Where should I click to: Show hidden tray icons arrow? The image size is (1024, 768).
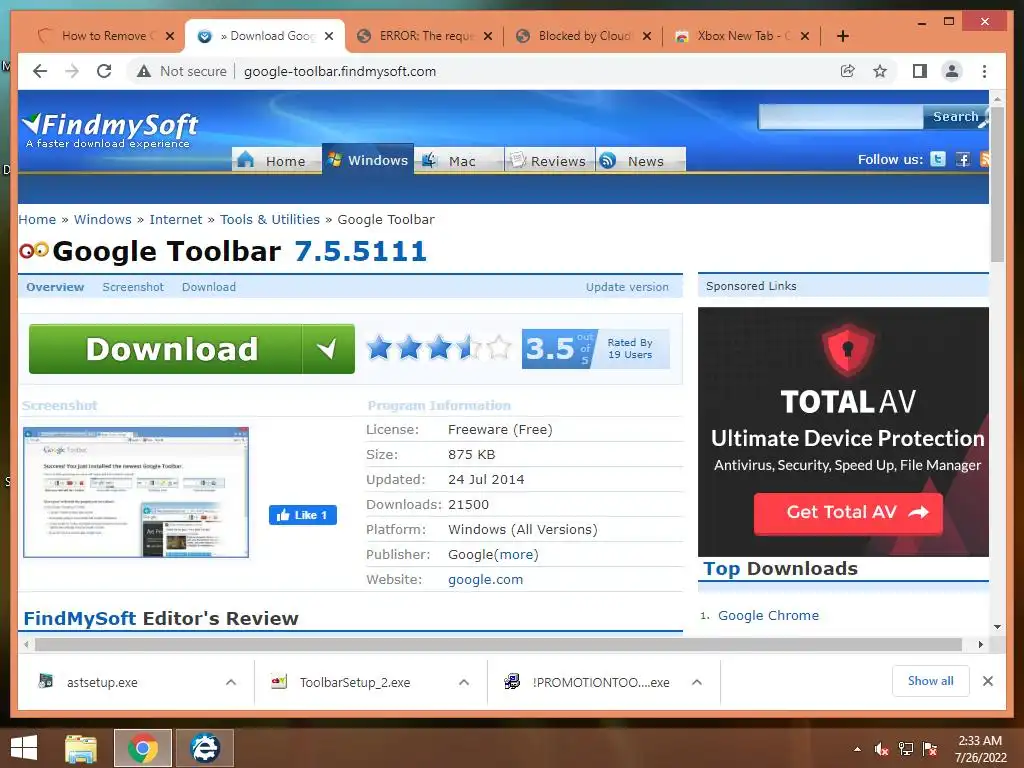click(x=857, y=749)
